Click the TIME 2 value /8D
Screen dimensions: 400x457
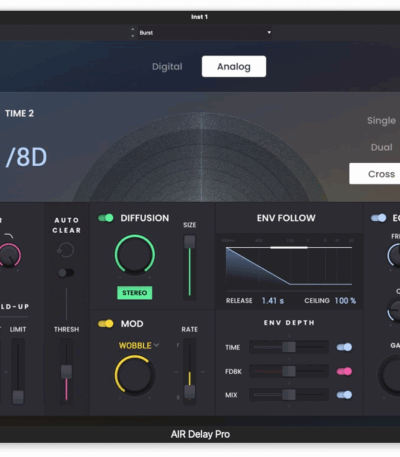click(26, 157)
